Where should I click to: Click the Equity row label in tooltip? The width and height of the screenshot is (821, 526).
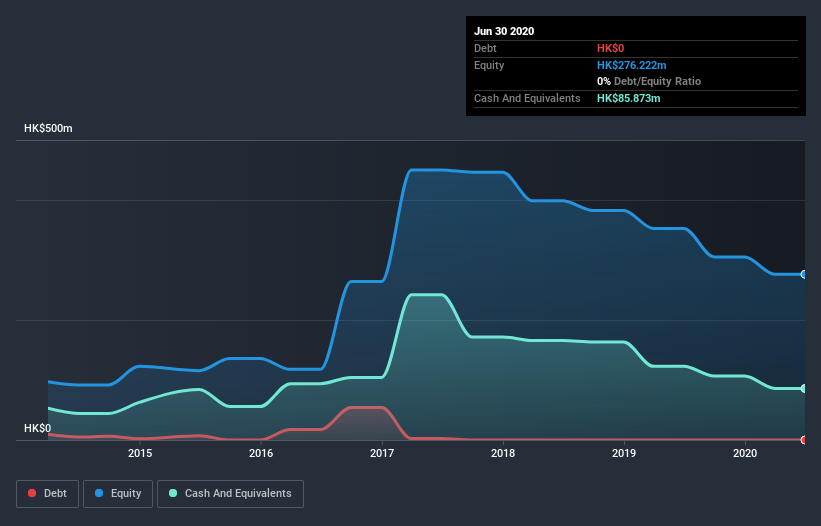489,65
